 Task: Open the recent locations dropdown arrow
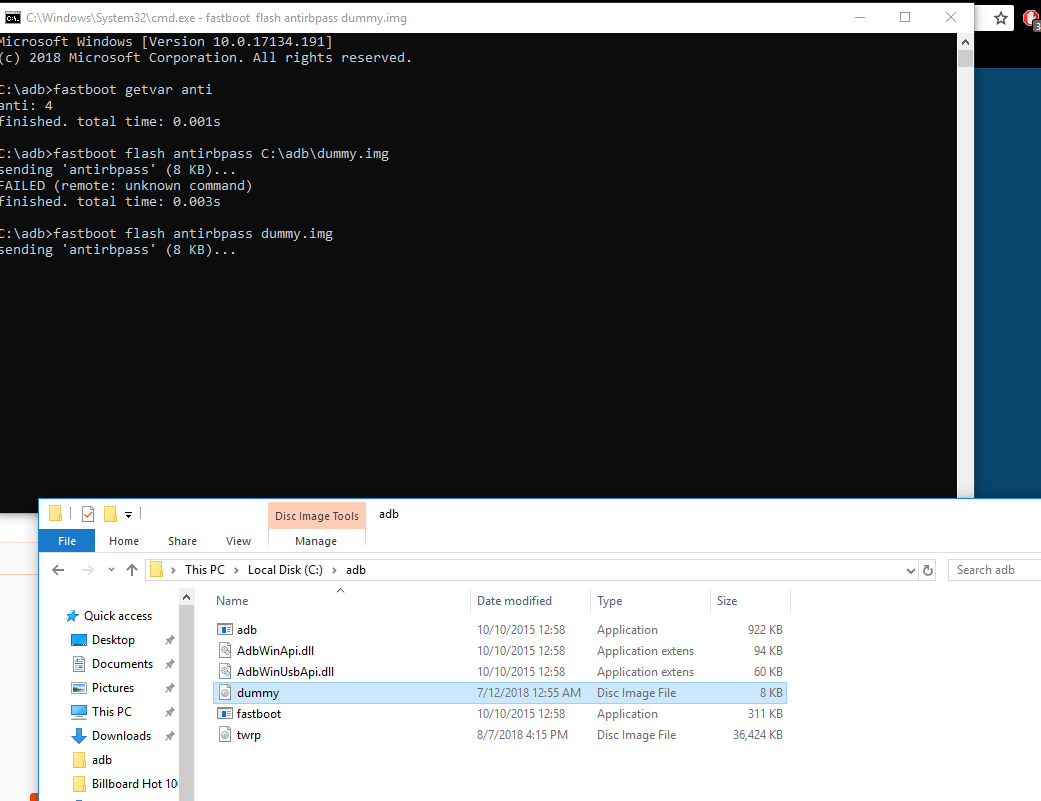tap(110, 570)
